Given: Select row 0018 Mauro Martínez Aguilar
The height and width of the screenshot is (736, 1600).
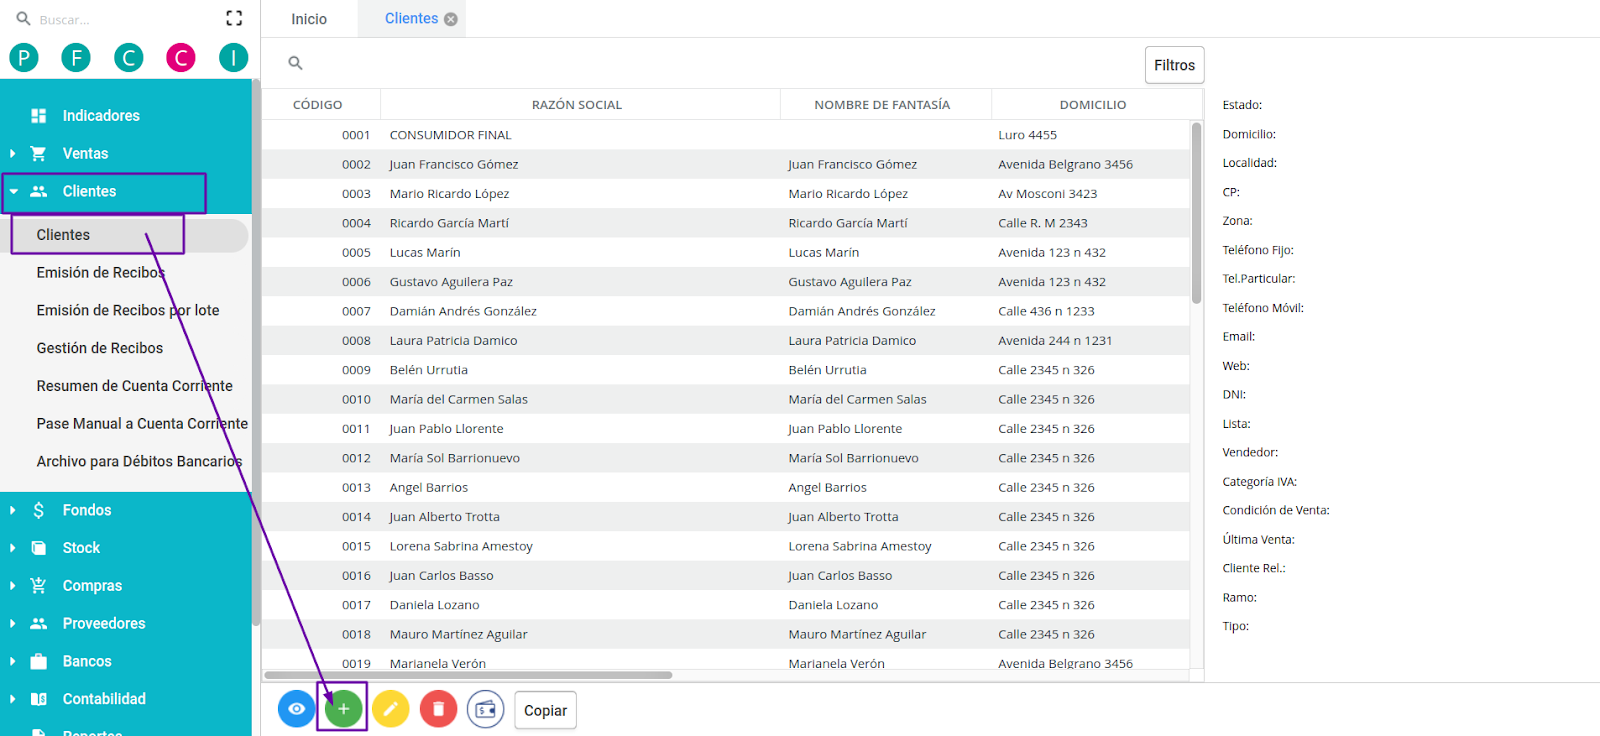Looking at the screenshot, I should tap(726, 634).
